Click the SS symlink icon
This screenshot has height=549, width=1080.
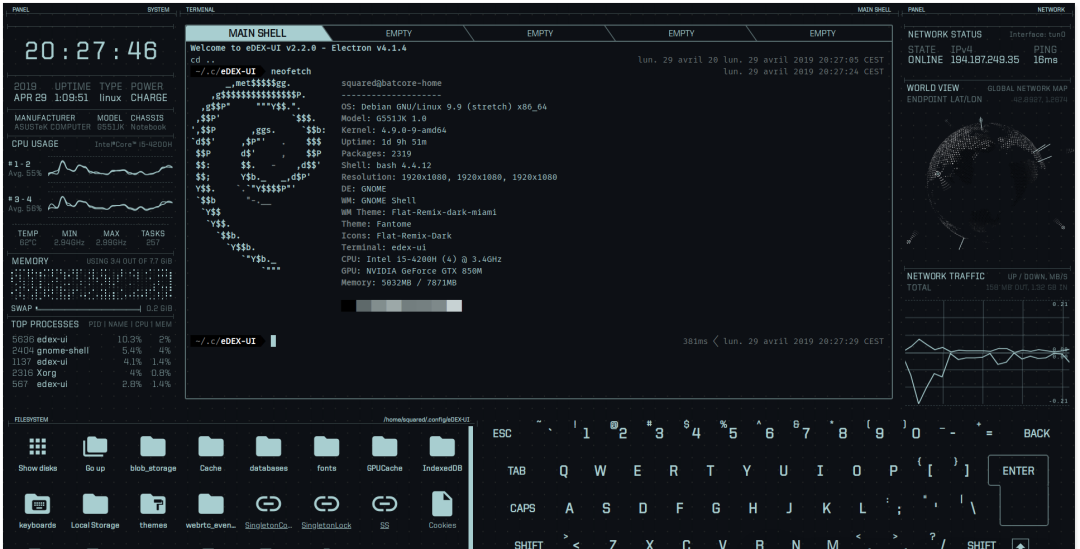pos(384,504)
